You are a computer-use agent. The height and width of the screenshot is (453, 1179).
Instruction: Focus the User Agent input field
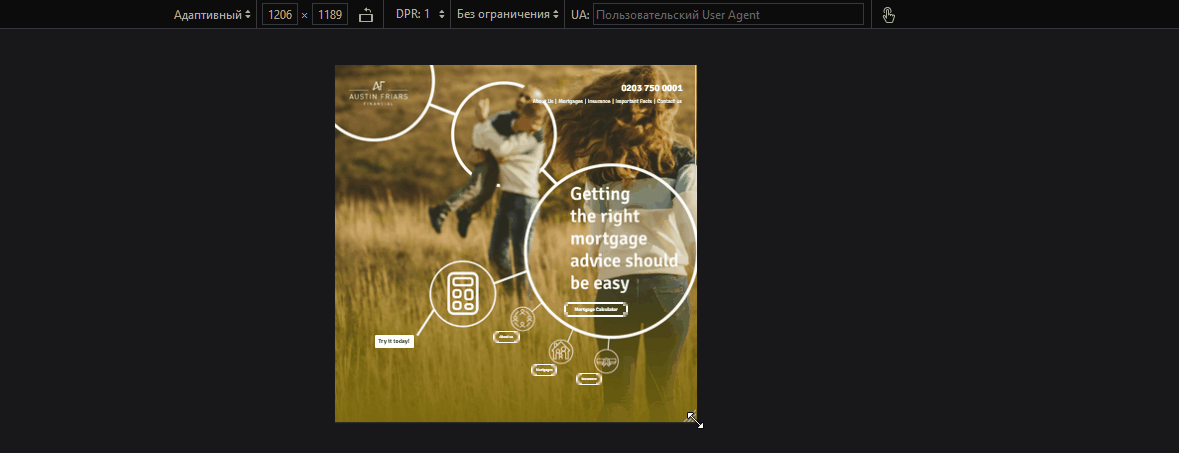click(727, 14)
